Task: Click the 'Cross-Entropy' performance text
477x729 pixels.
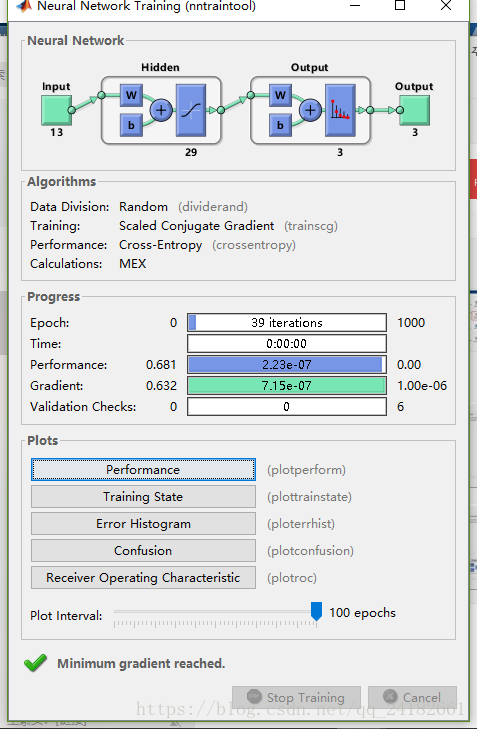Action: pyautogui.click(x=160, y=245)
